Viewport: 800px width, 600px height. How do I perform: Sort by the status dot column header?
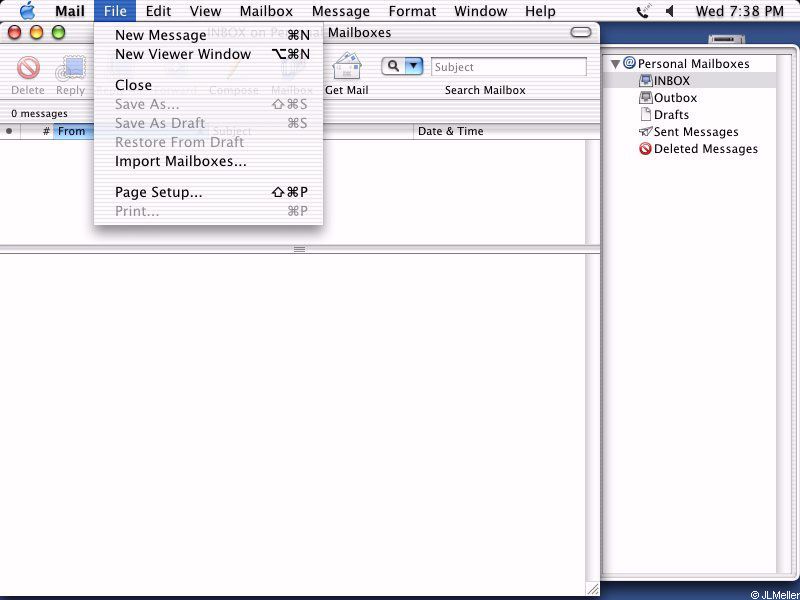click(x=9, y=131)
